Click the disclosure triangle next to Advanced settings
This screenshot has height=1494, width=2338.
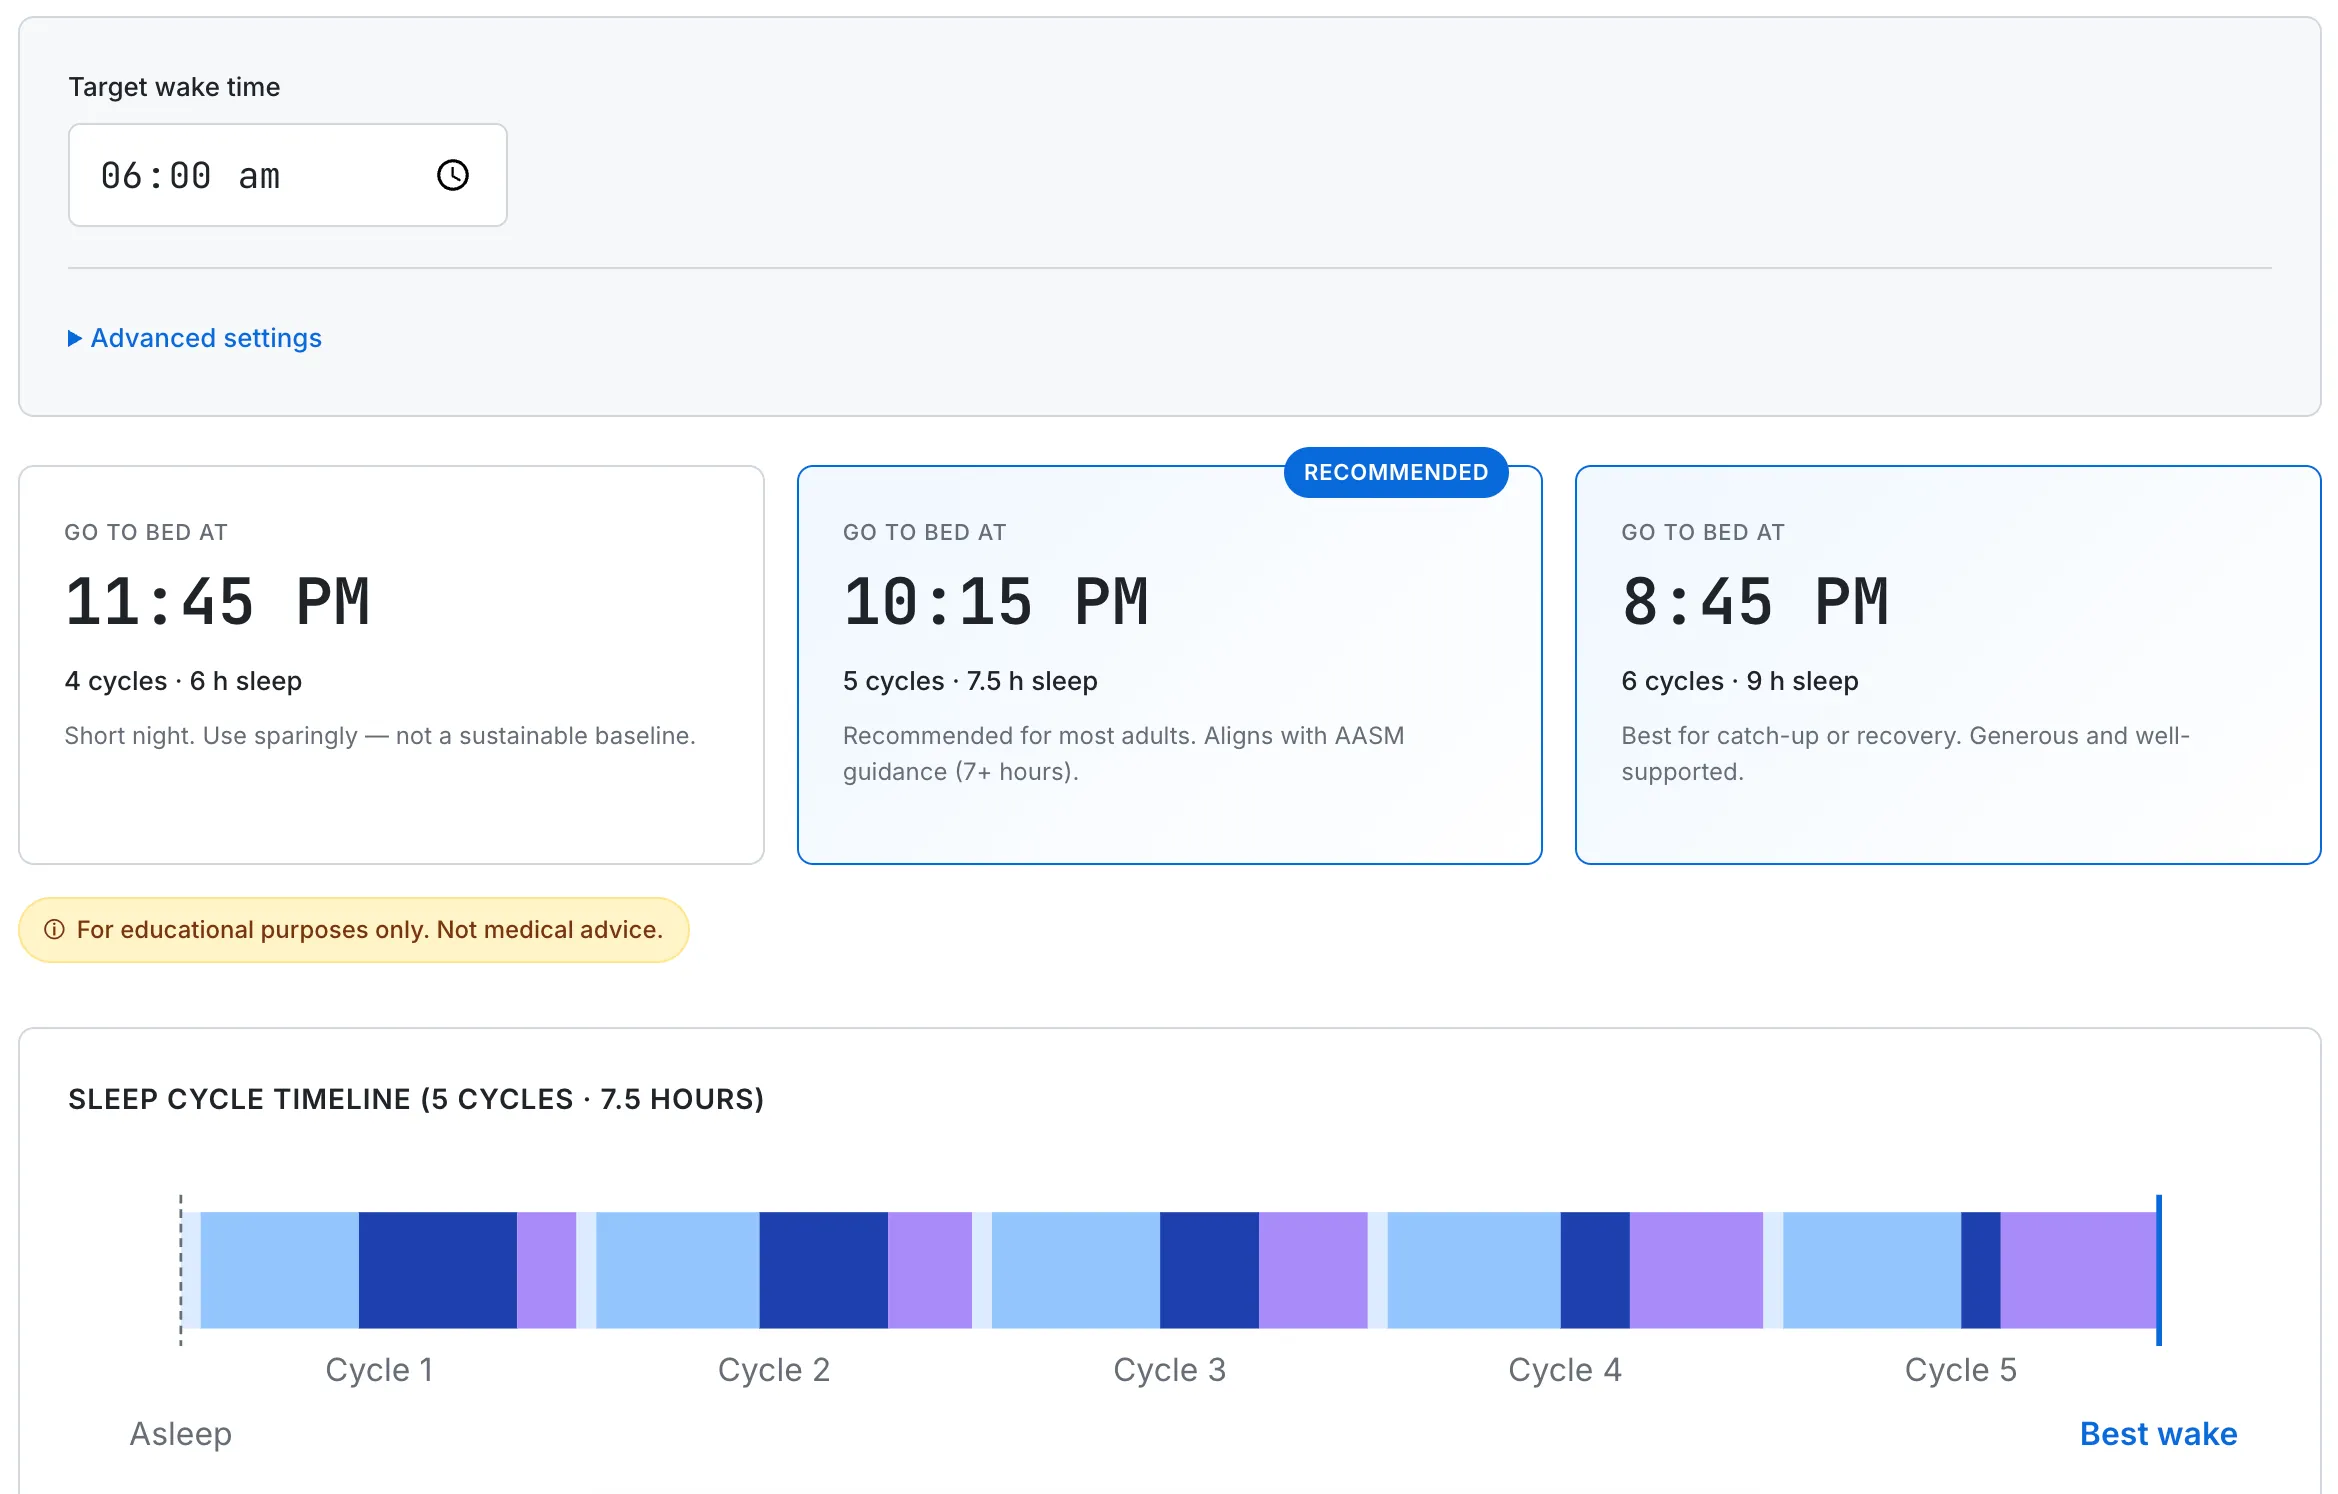(76, 338)
